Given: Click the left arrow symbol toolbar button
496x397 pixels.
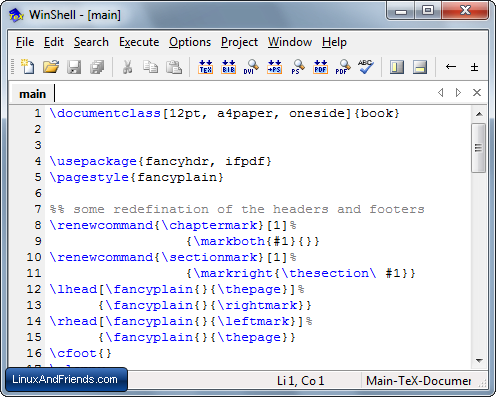Looking at the screenshot, I should [x=451, y=67].
